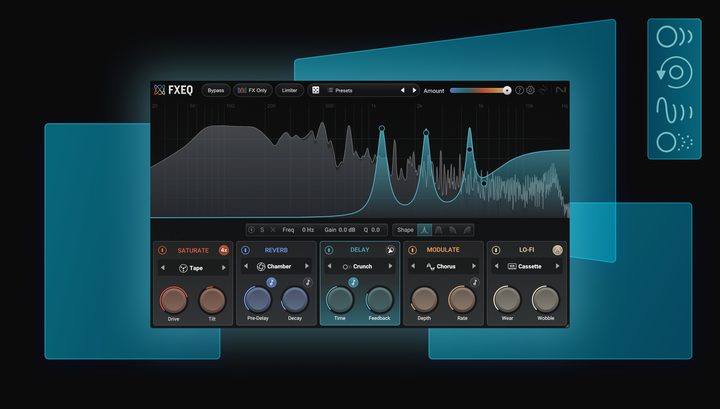Select previous Saturate type left of Tape
The height and width of the screenshot is (409, 720).
(x=163, y=268)
